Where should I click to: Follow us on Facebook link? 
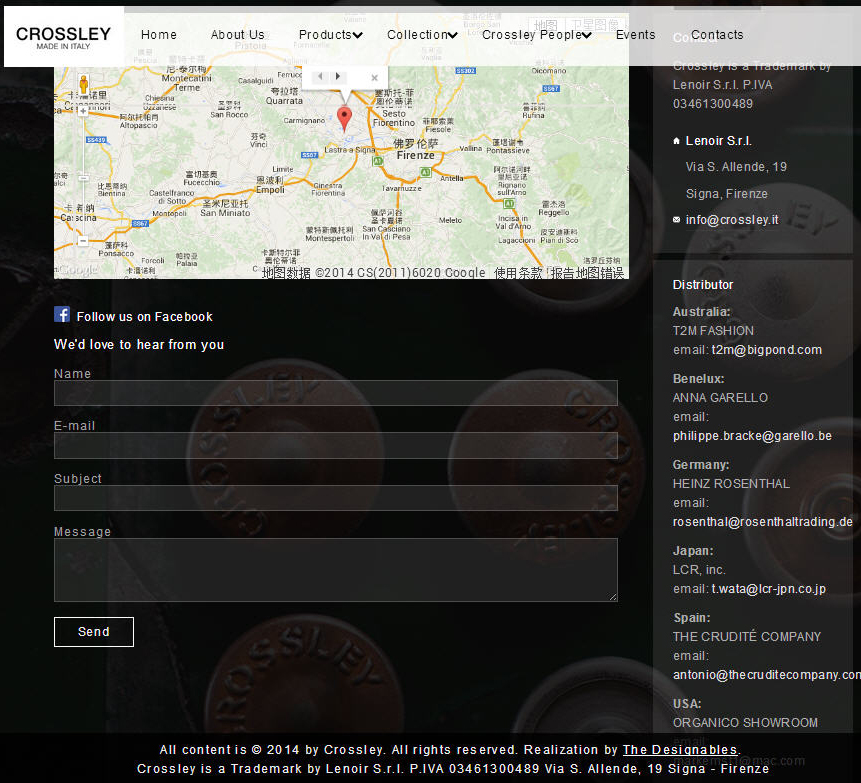point(144,317)
